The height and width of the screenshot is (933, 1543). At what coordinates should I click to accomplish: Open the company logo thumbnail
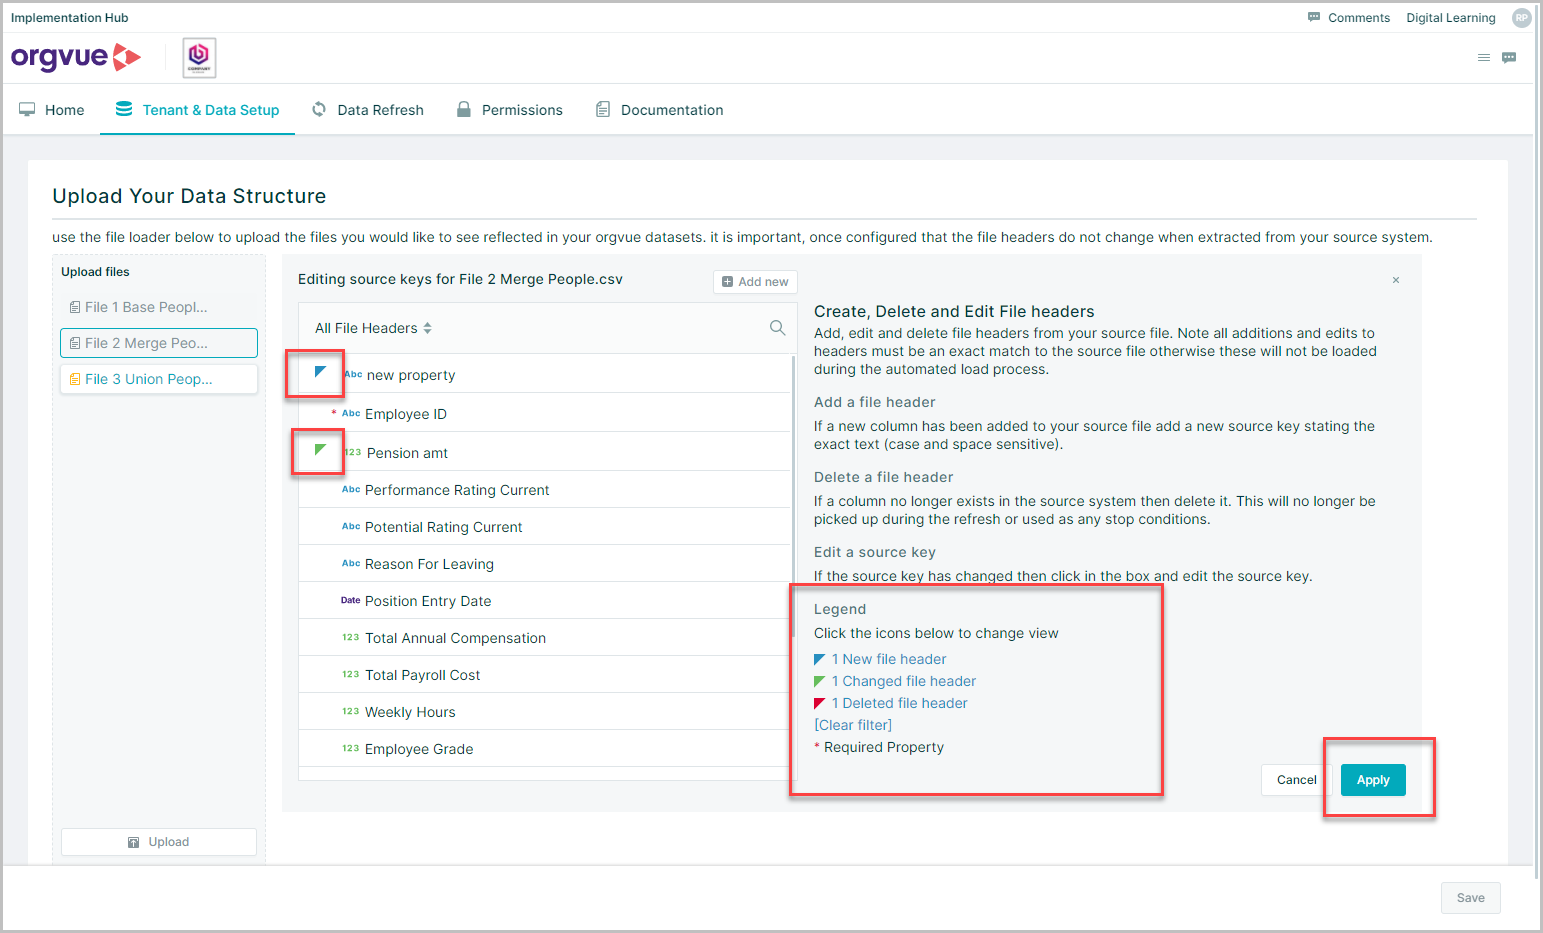[199, 58]
